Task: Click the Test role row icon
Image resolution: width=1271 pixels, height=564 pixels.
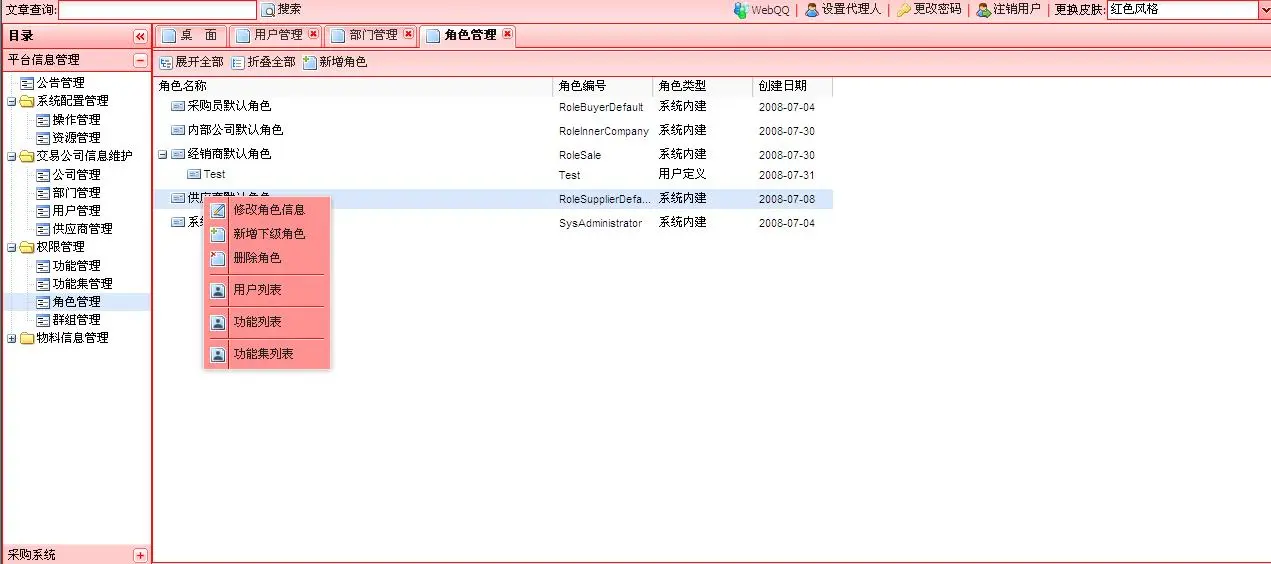Action: click(194, 175)
